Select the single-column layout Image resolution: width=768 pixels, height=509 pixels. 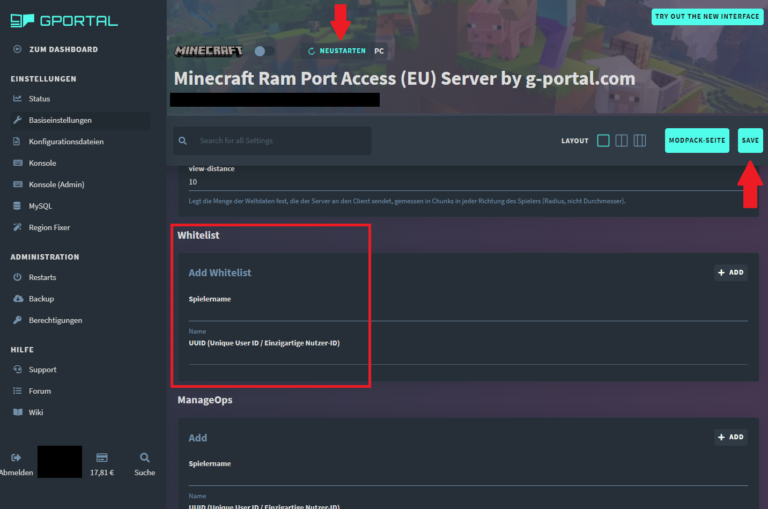coord(603,141)
